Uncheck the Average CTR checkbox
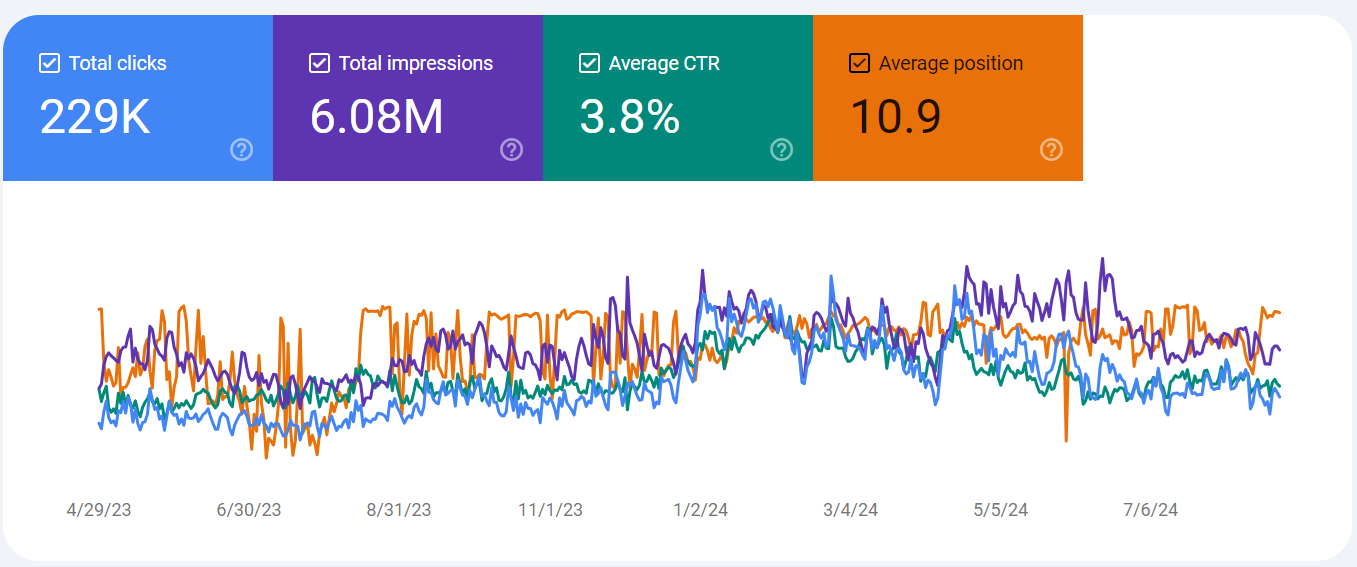Screen dimensions: 1357x567 tap(589, 63)
